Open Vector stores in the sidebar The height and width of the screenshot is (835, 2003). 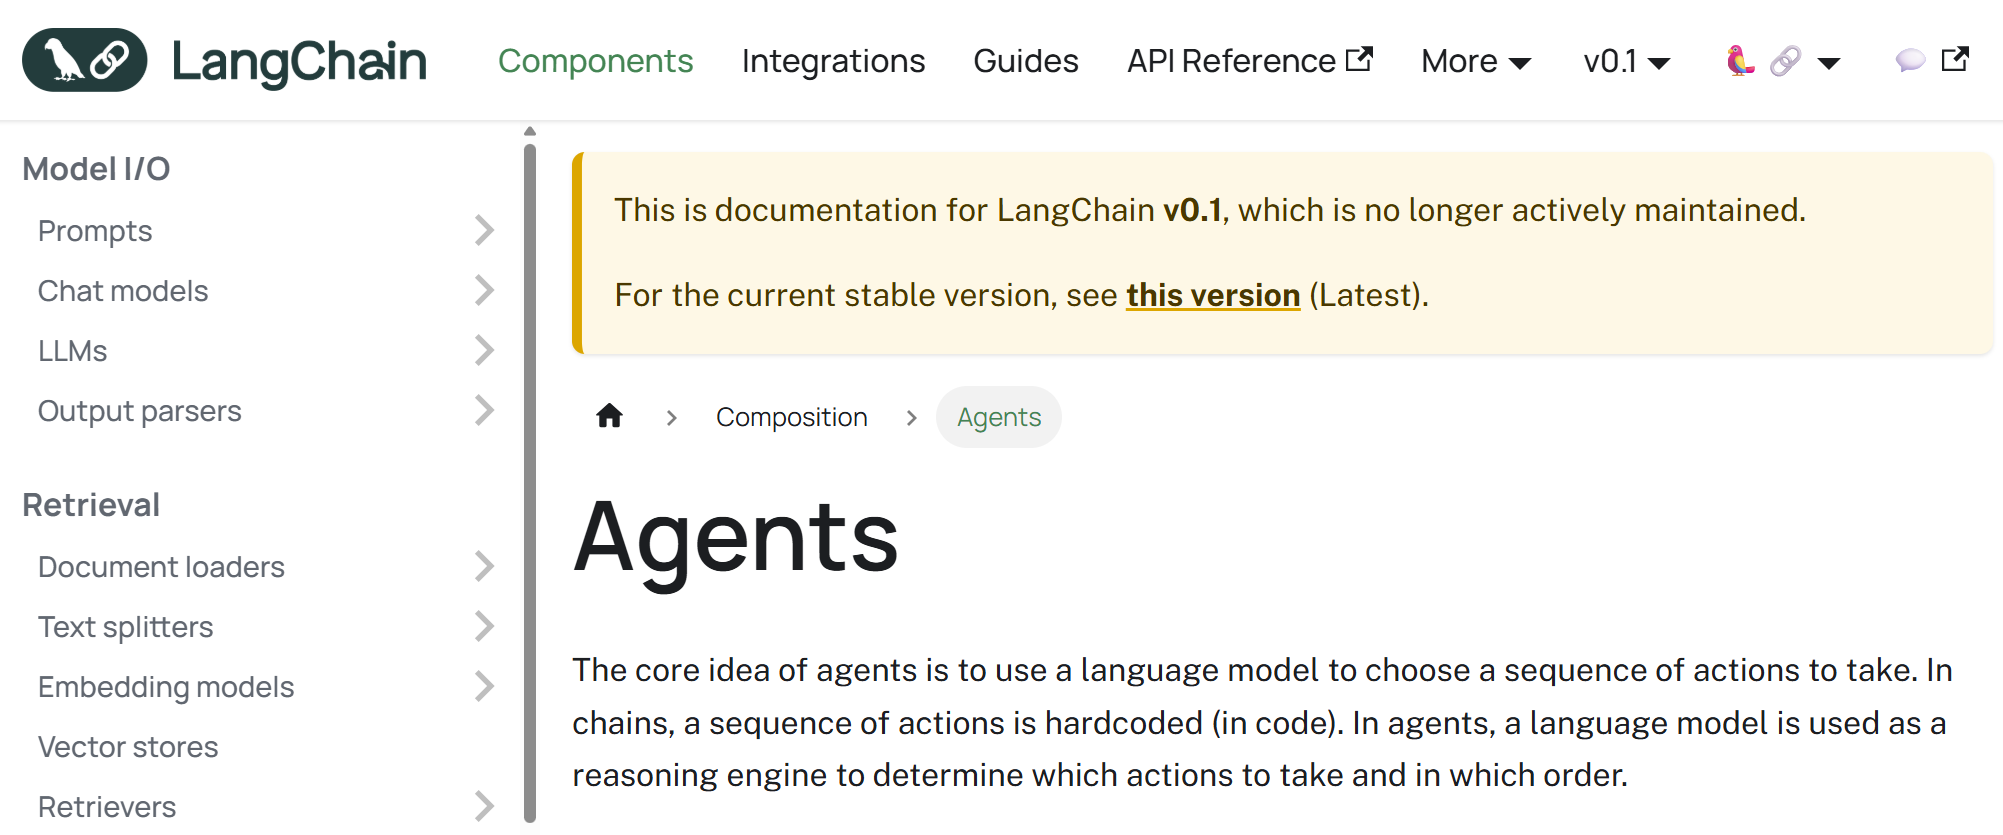[x=128, y=747]
